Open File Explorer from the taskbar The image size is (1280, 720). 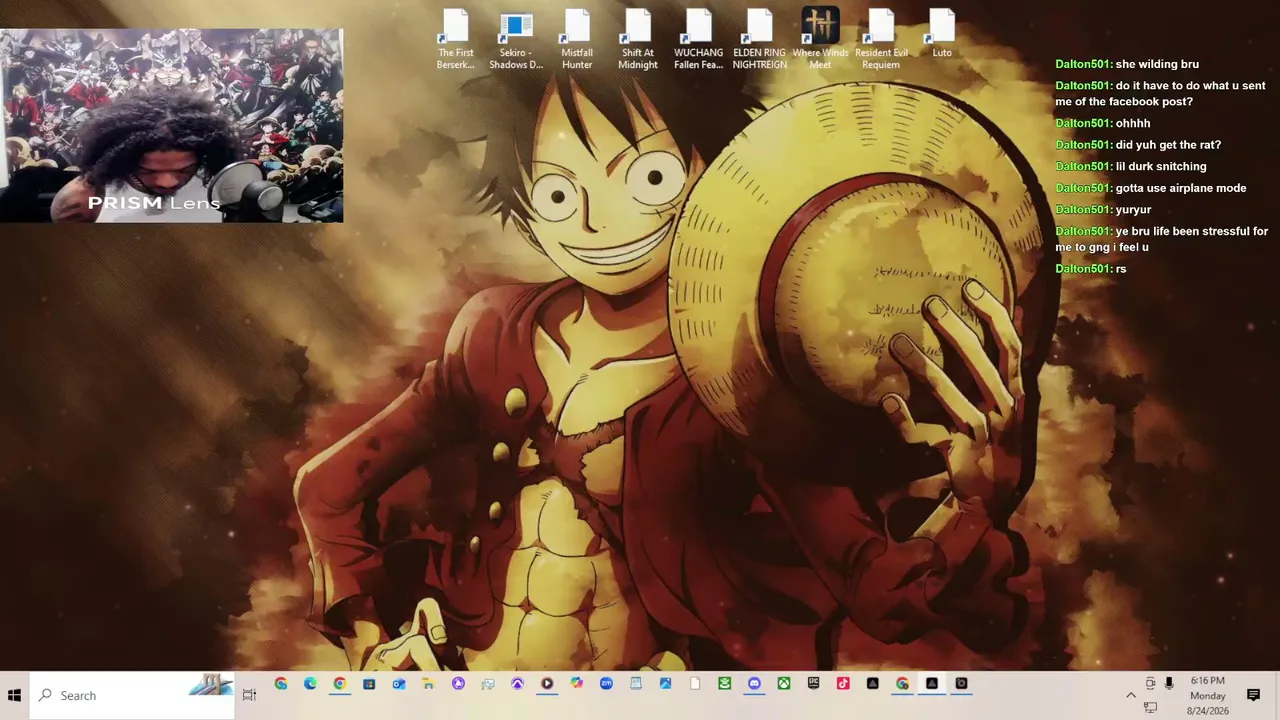(x=428, y=684)
